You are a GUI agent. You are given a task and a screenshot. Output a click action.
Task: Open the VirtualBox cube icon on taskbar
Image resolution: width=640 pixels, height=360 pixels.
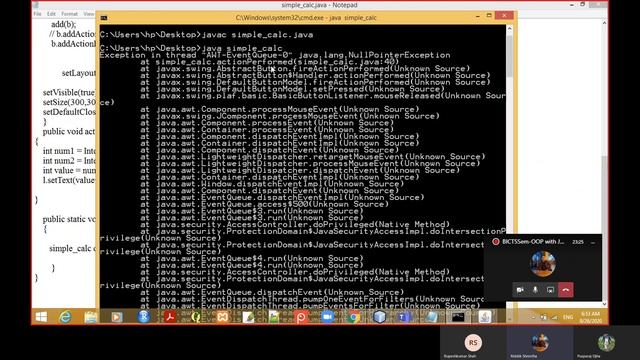(380, 317)
